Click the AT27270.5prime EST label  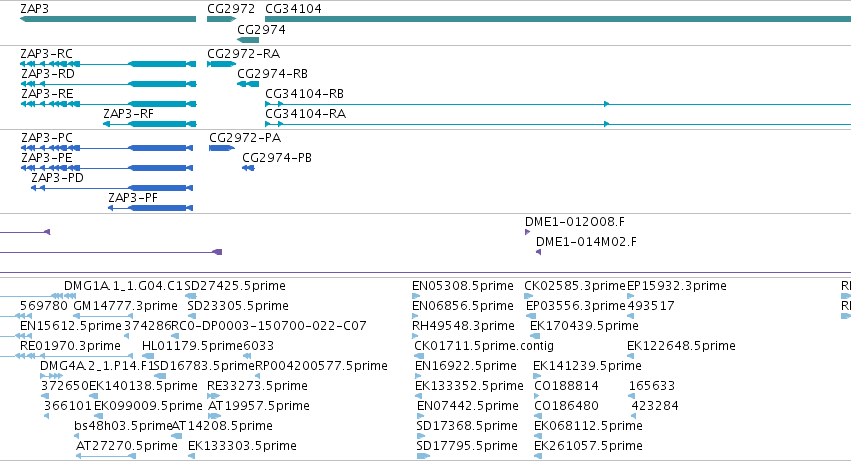tap(126, 447)
